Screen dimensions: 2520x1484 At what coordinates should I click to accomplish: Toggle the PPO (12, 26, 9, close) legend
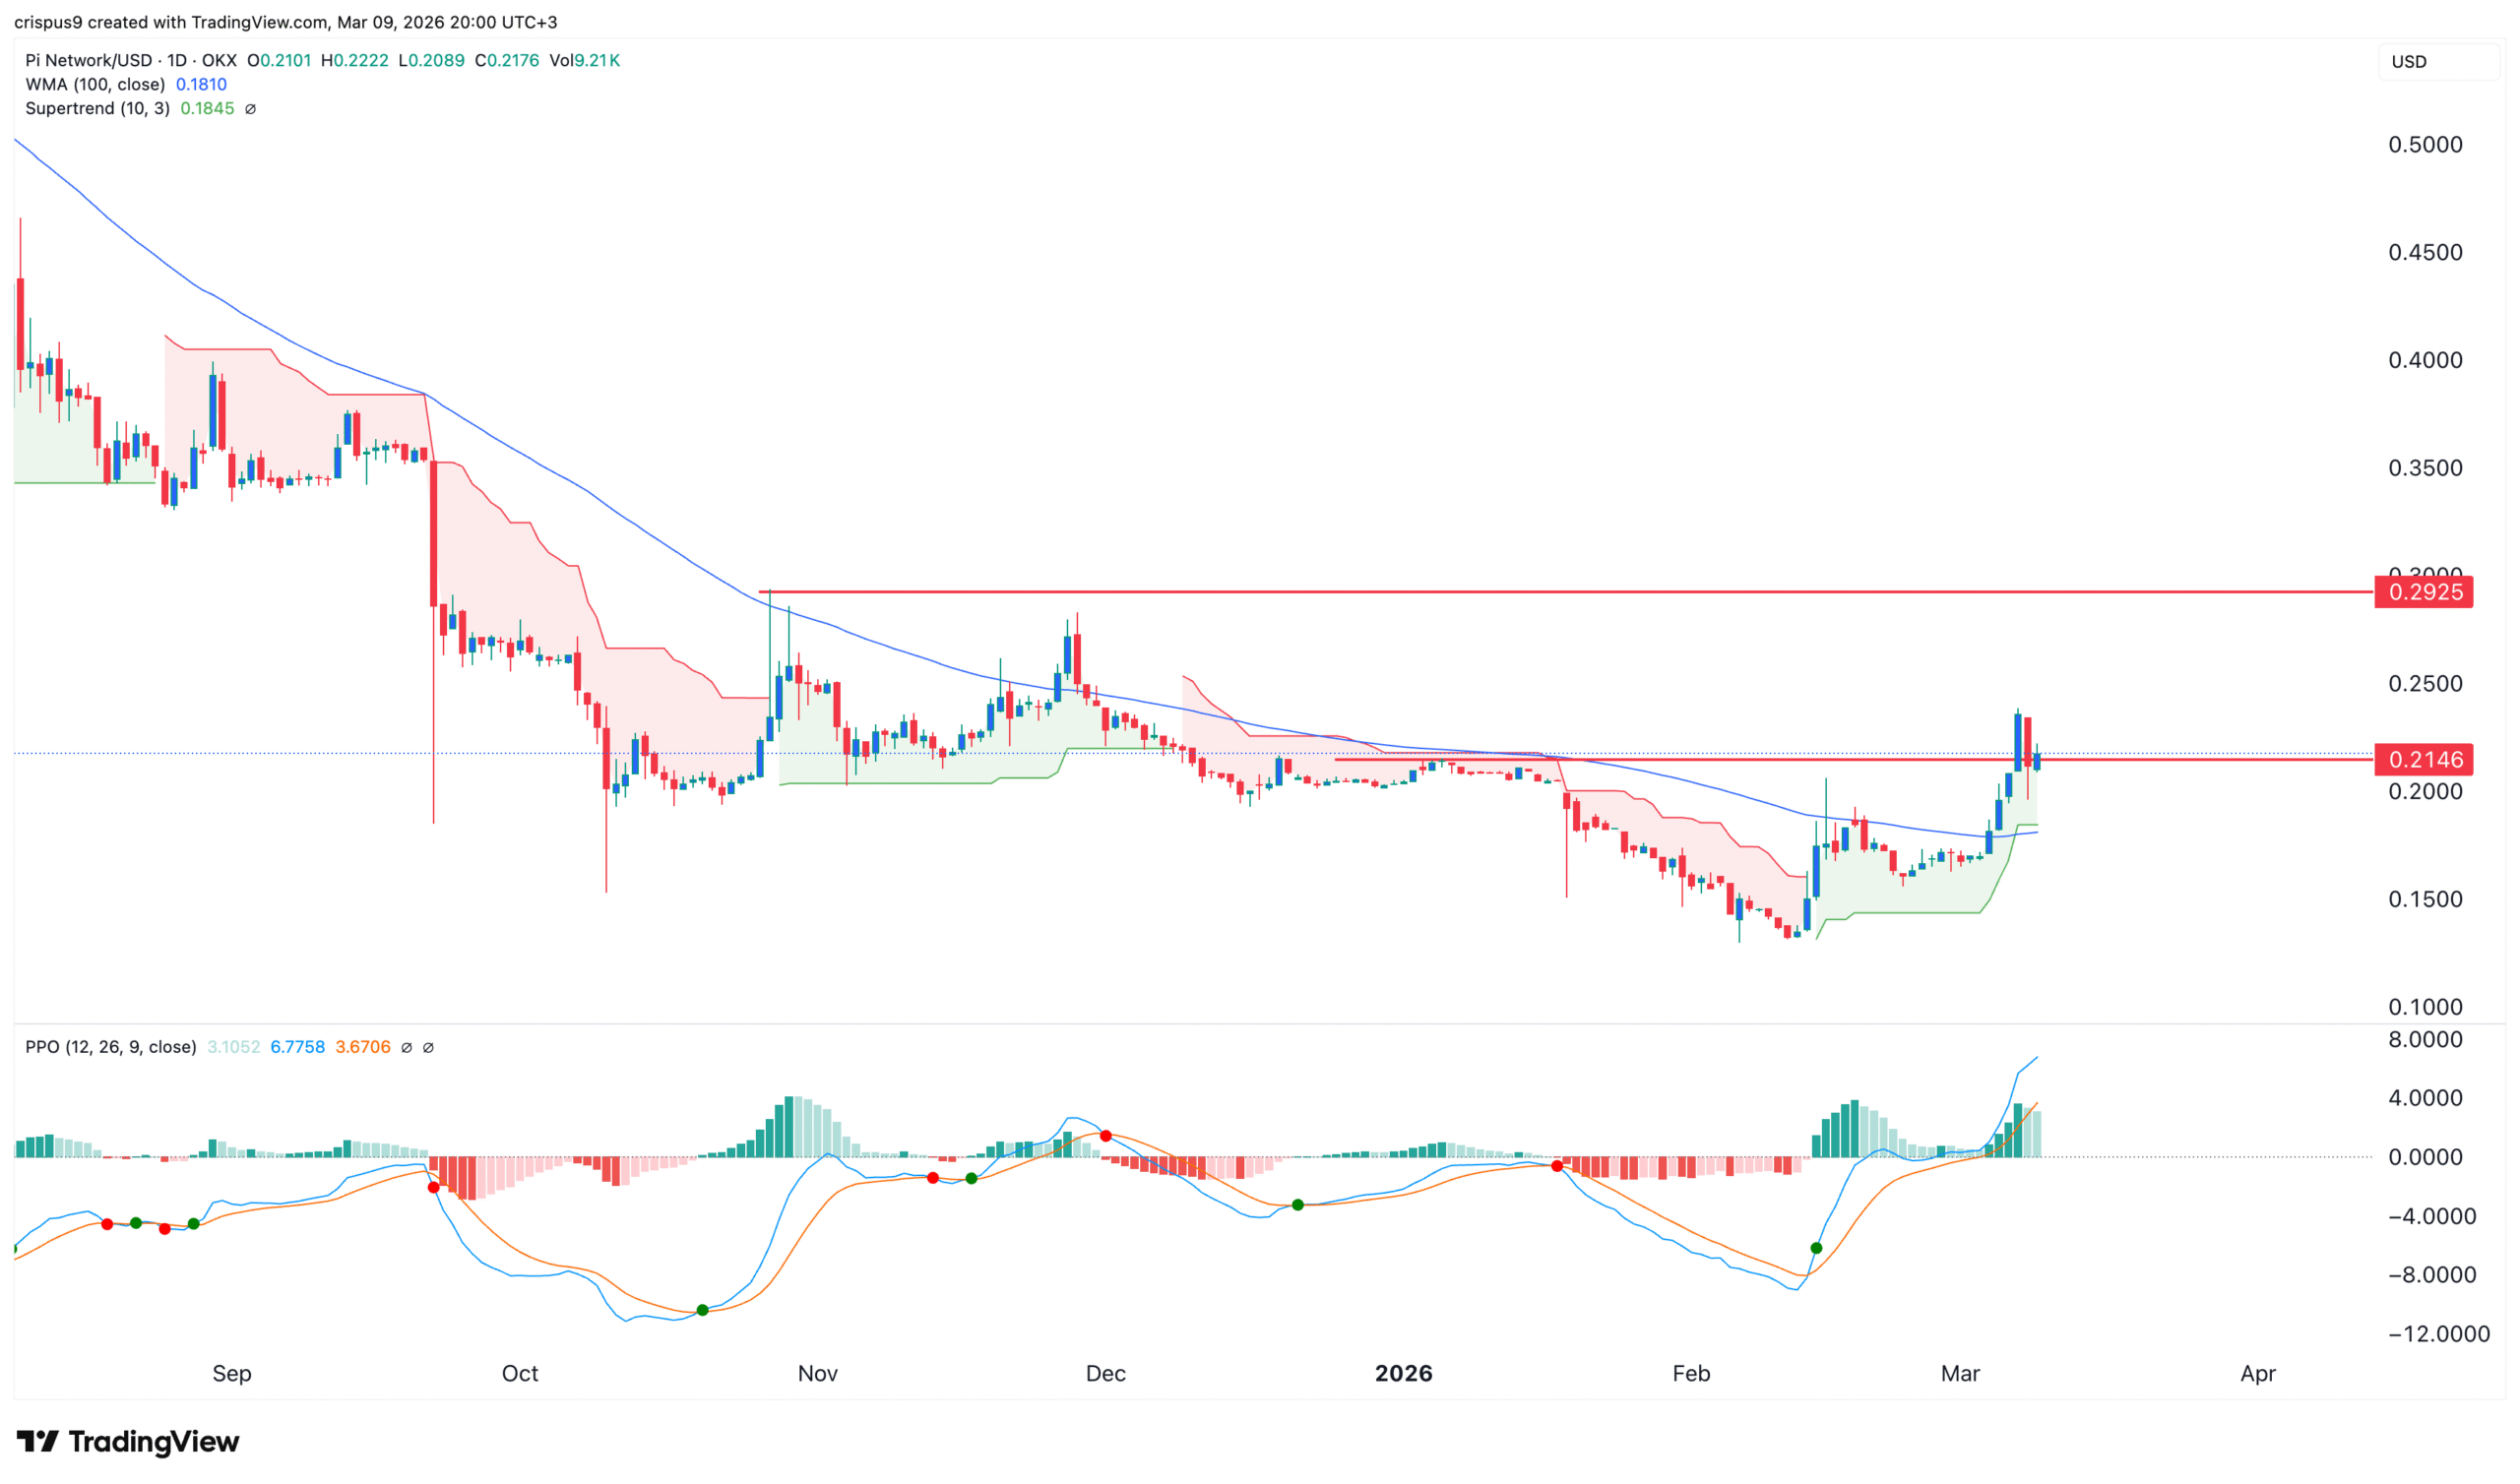coord(110,1047)
